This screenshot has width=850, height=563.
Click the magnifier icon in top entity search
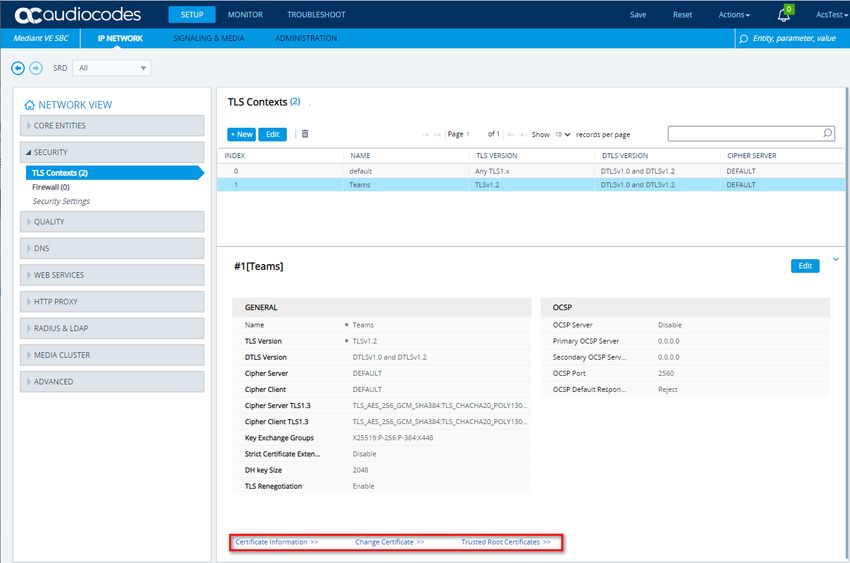point(744,38)
